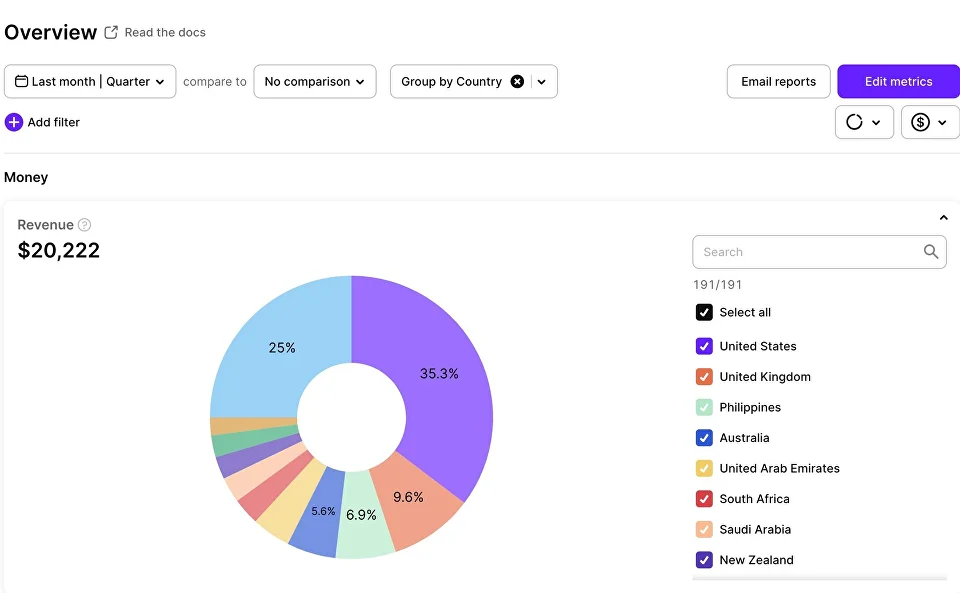Image resolution: width=960 pixels, height=593 pixels.
Task: Collapse the Revenue card with the chevron
Action: click(943, 218)
